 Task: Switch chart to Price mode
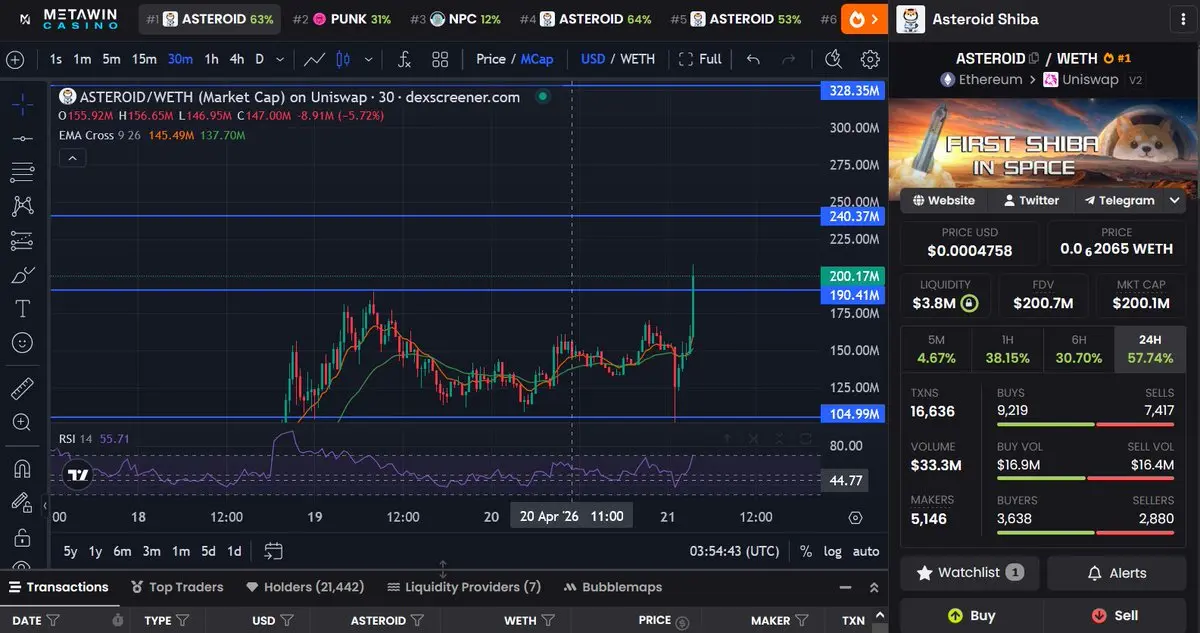point(491,59)
